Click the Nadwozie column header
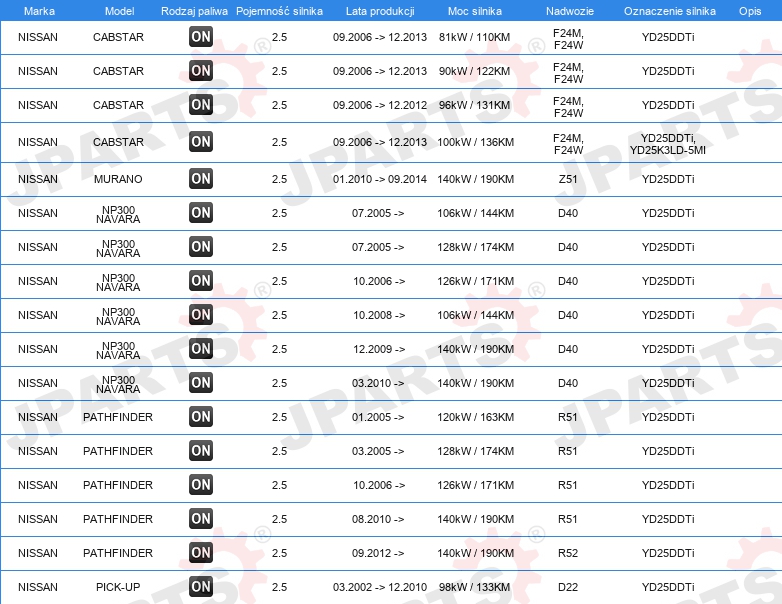This screenshot has width=782, height=604. (x=570, y=11)
